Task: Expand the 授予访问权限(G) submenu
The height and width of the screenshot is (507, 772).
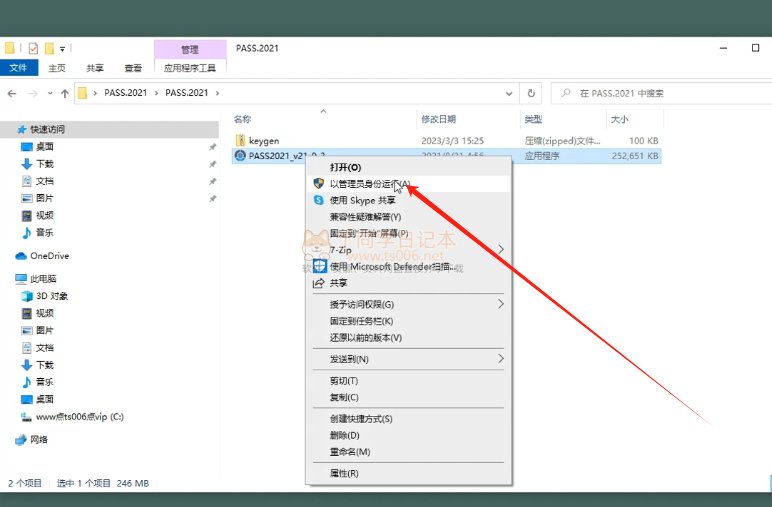Action: [501, 304]
